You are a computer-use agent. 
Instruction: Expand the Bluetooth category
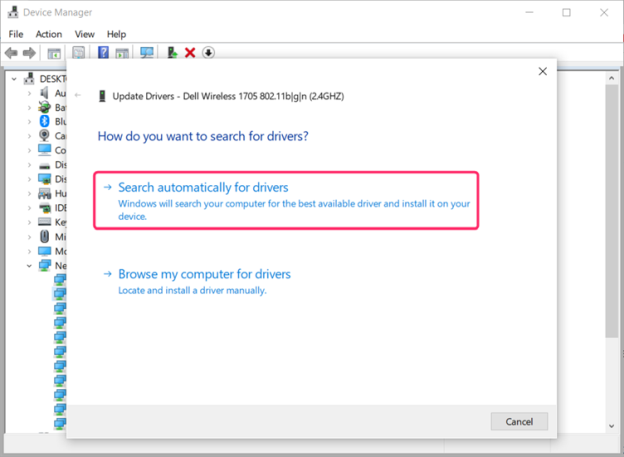pyautogui.click(x=29, y=122)
